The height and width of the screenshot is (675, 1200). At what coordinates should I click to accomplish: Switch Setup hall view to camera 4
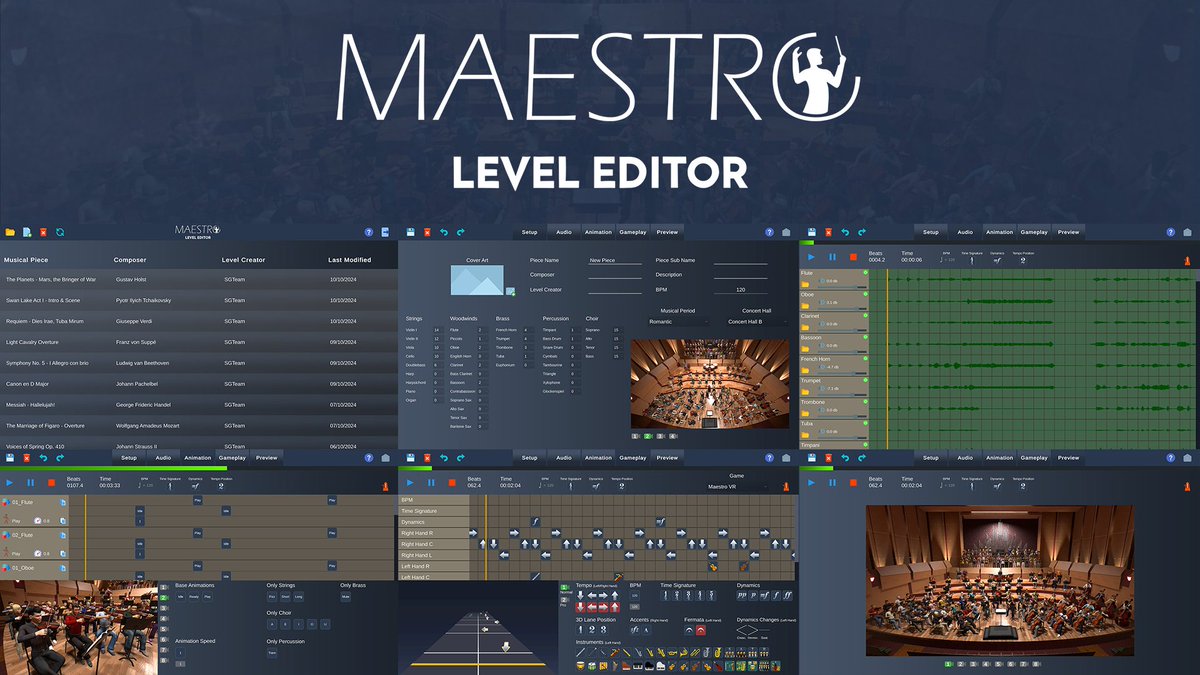tap(673, 436)
